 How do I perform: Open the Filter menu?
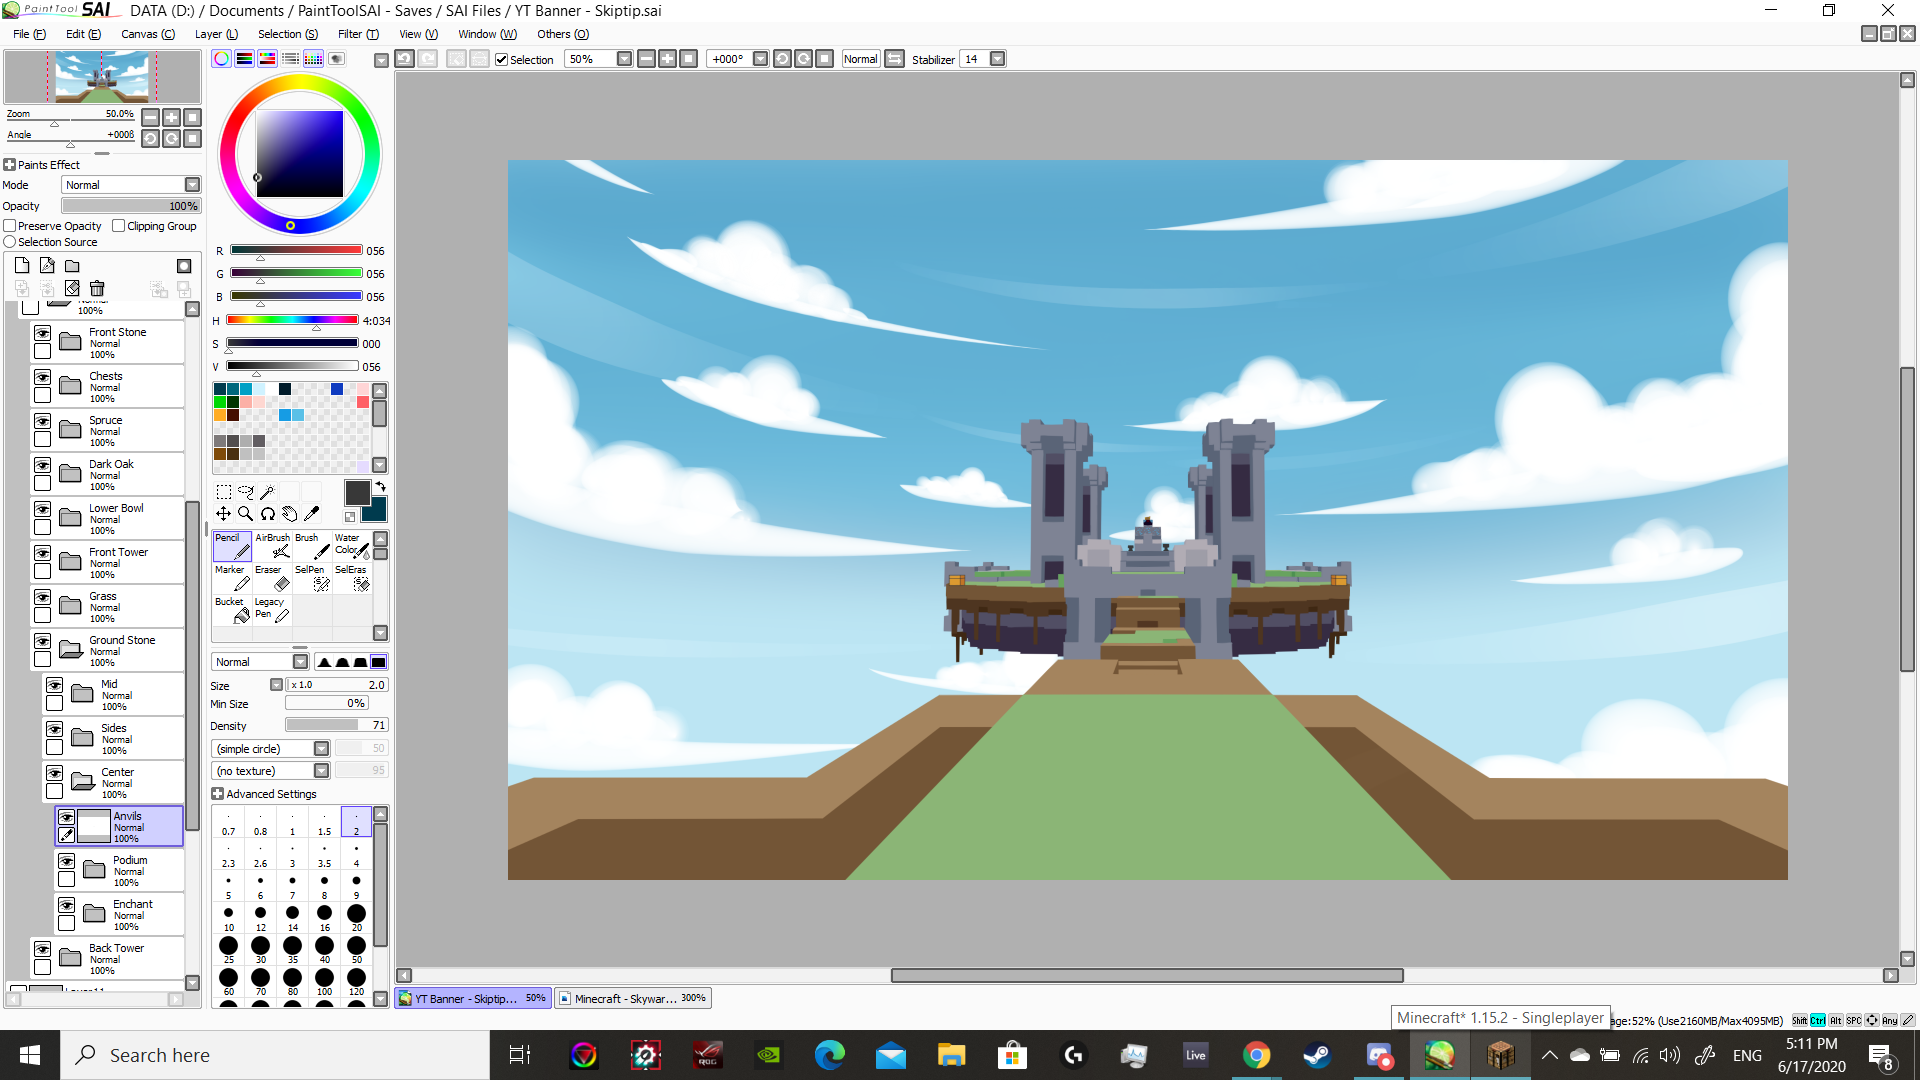(358, 34)
